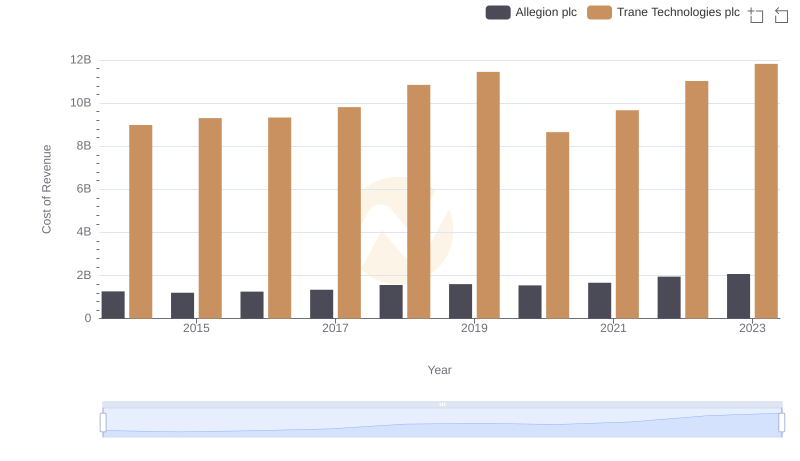Click the y-axis label 2B
800x461 pixels.
(x=84, y=275)
